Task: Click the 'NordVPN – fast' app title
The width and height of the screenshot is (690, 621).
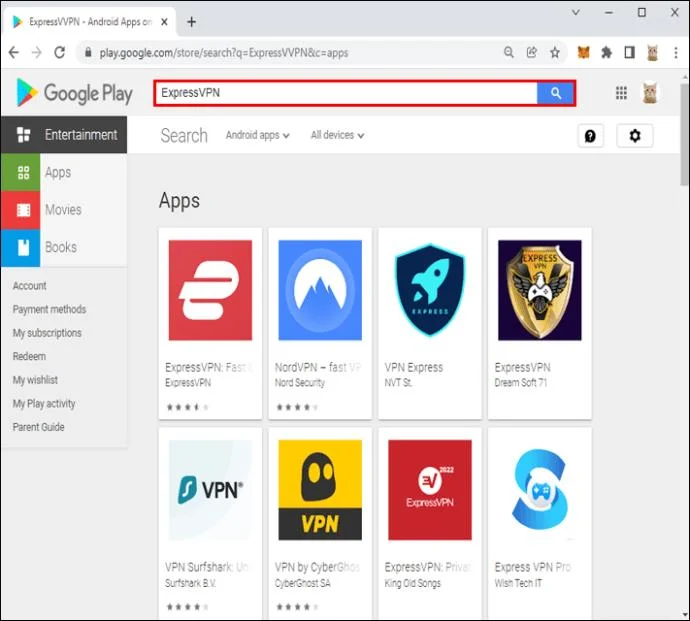Action: point(318,367)
